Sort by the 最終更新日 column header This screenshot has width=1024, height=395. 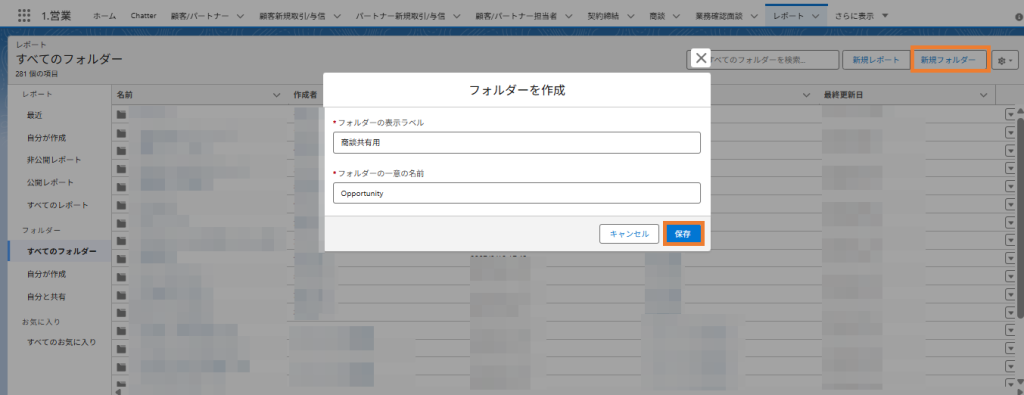844,95
